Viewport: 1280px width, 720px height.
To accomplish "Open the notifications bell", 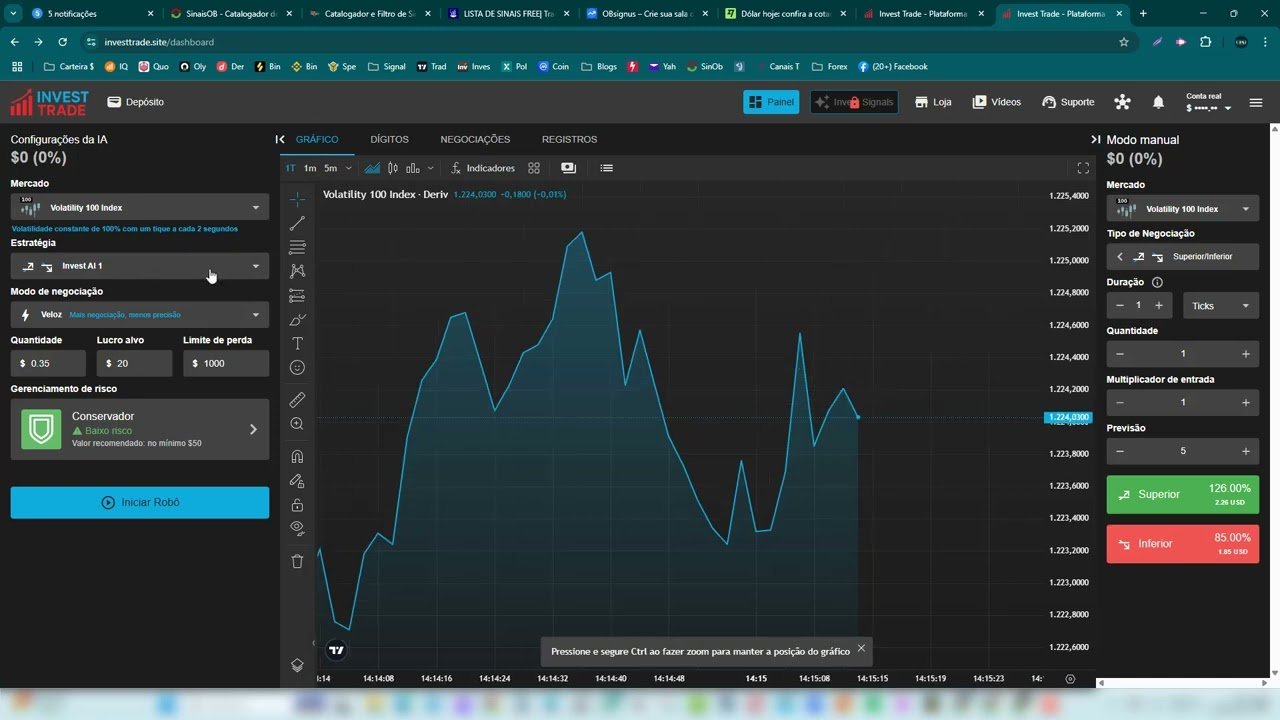I will coord(1158,102).
